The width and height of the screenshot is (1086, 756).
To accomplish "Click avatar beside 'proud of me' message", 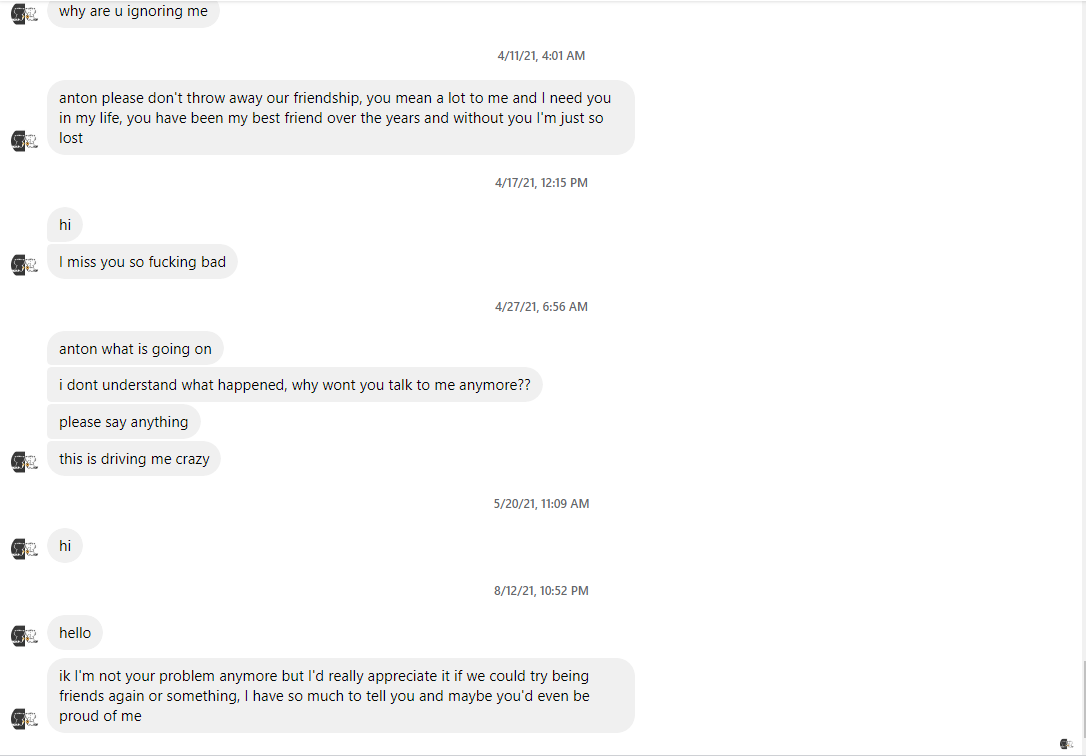I will point(24,719).
